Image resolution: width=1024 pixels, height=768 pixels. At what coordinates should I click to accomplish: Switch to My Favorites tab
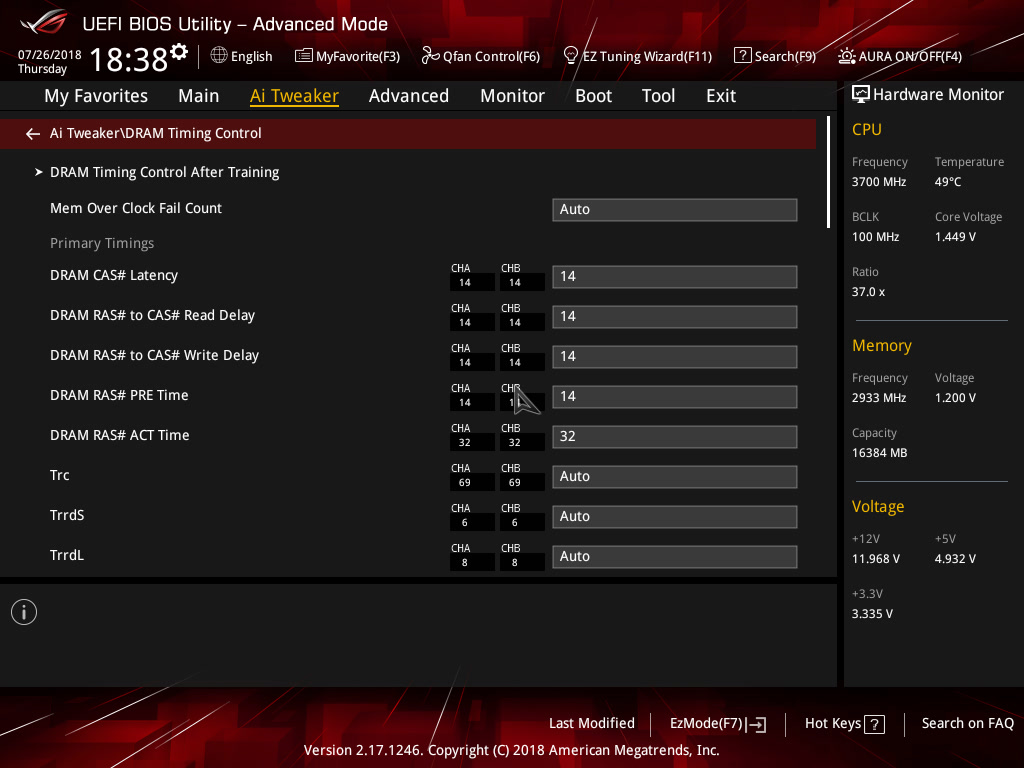tap(96, 96)
